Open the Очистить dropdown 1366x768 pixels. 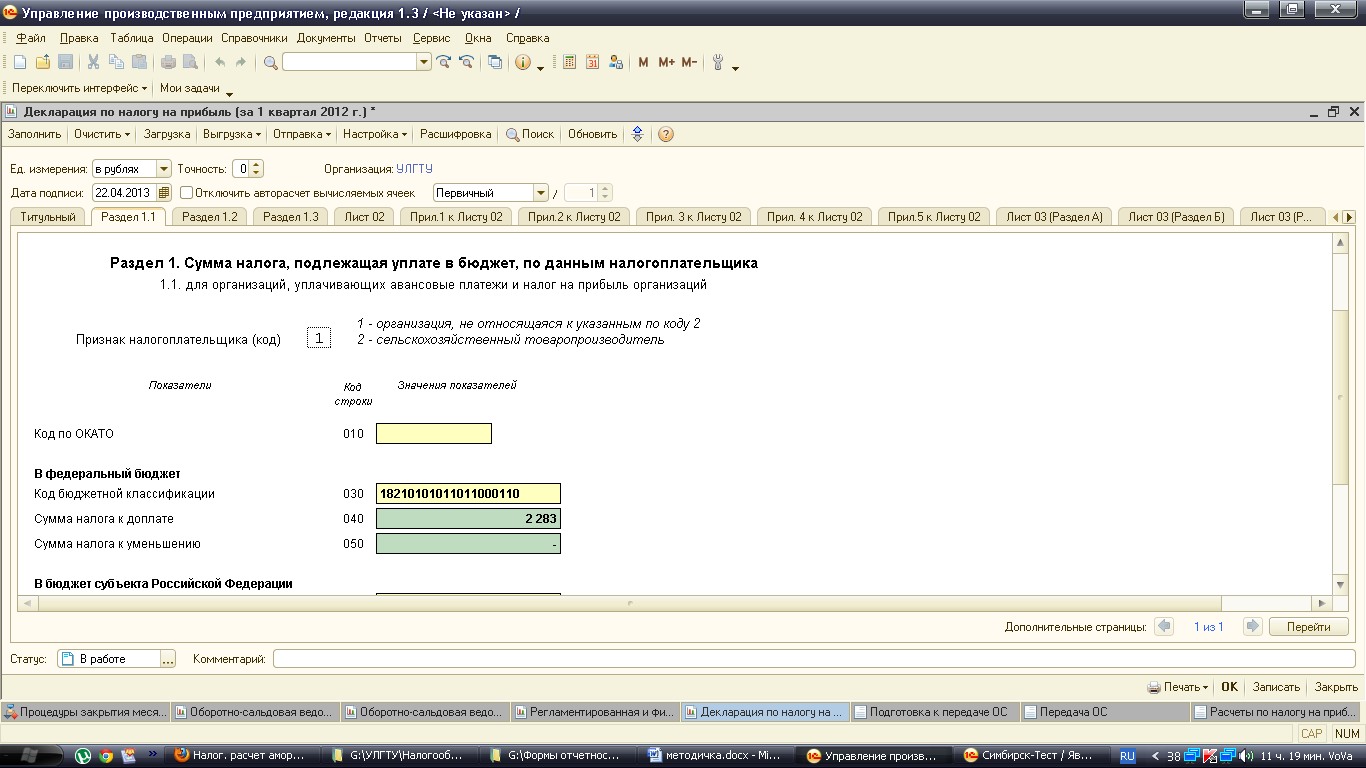[x=102, y=134]
